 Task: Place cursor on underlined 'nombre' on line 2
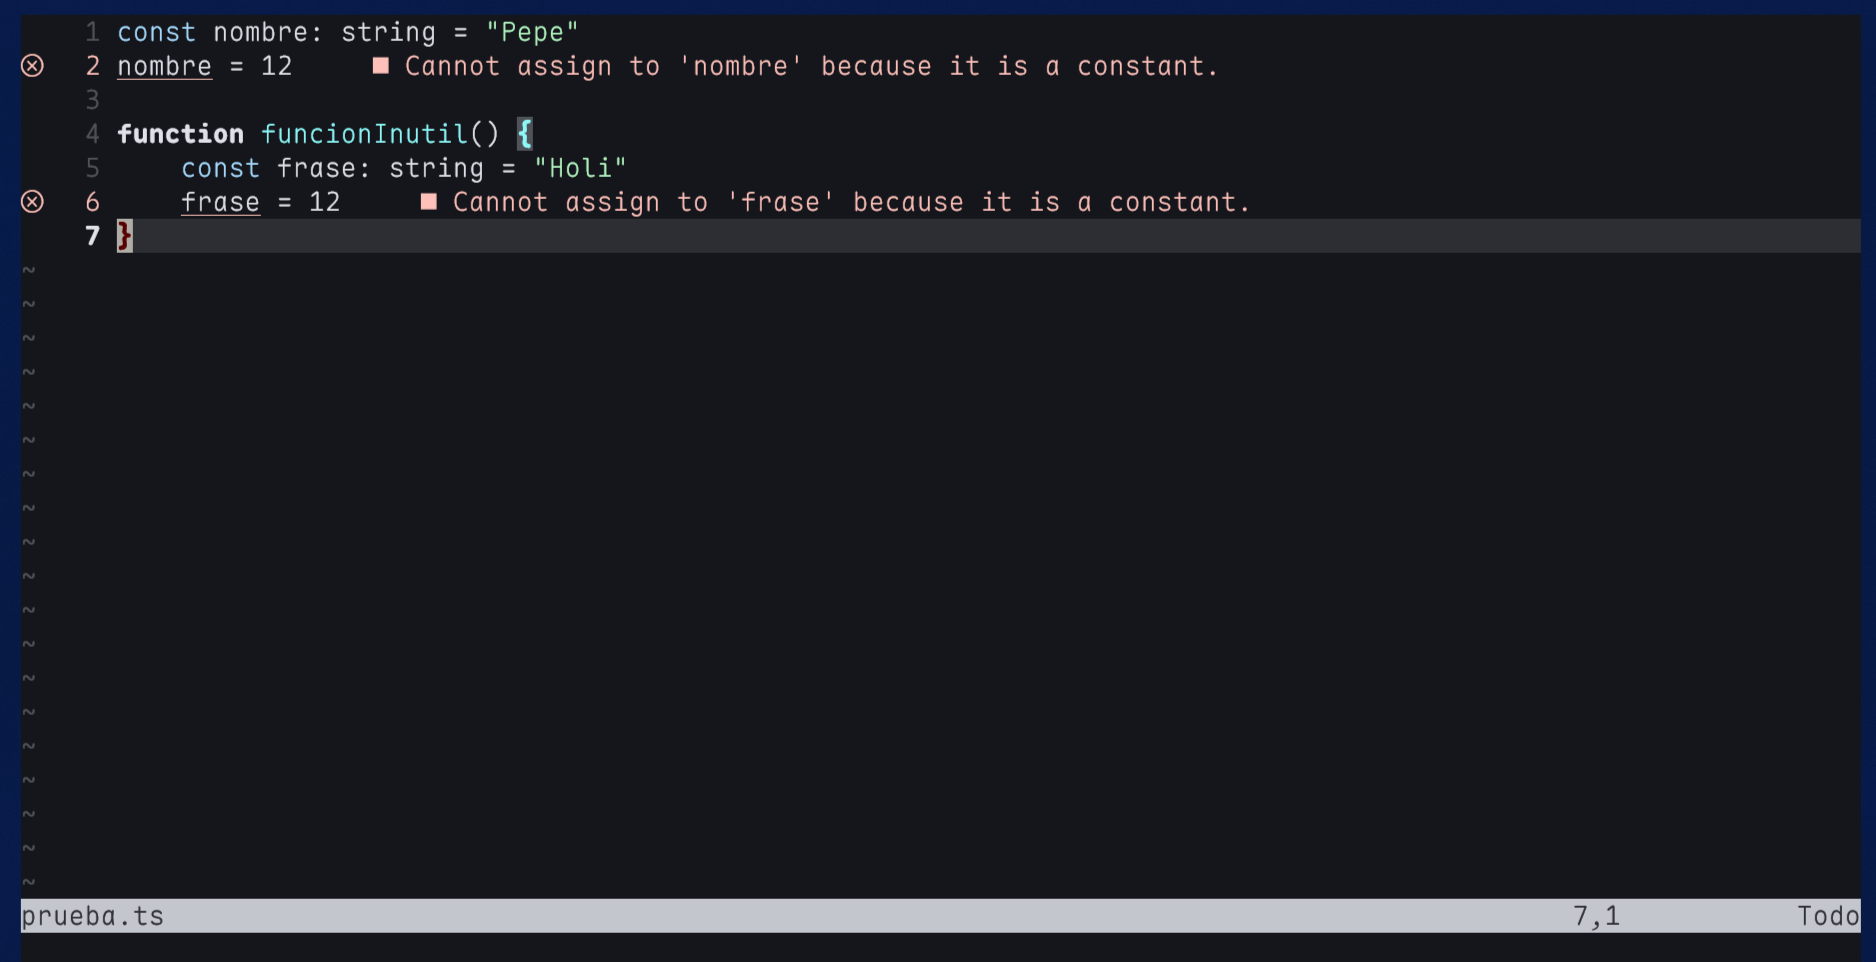164,67
